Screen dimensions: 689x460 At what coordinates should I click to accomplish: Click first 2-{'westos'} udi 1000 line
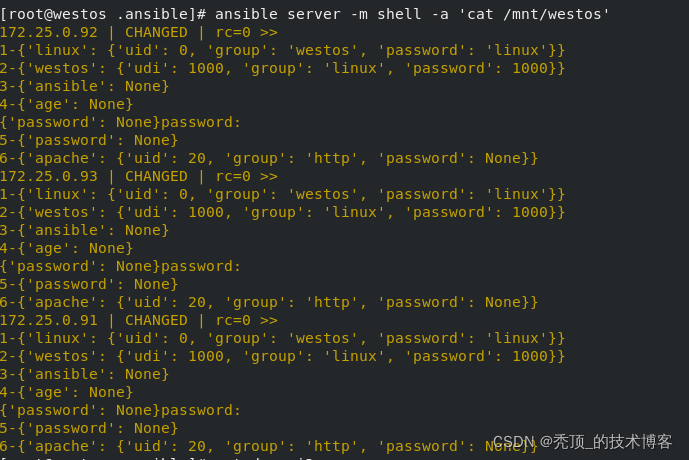click(x=283, y=69)
